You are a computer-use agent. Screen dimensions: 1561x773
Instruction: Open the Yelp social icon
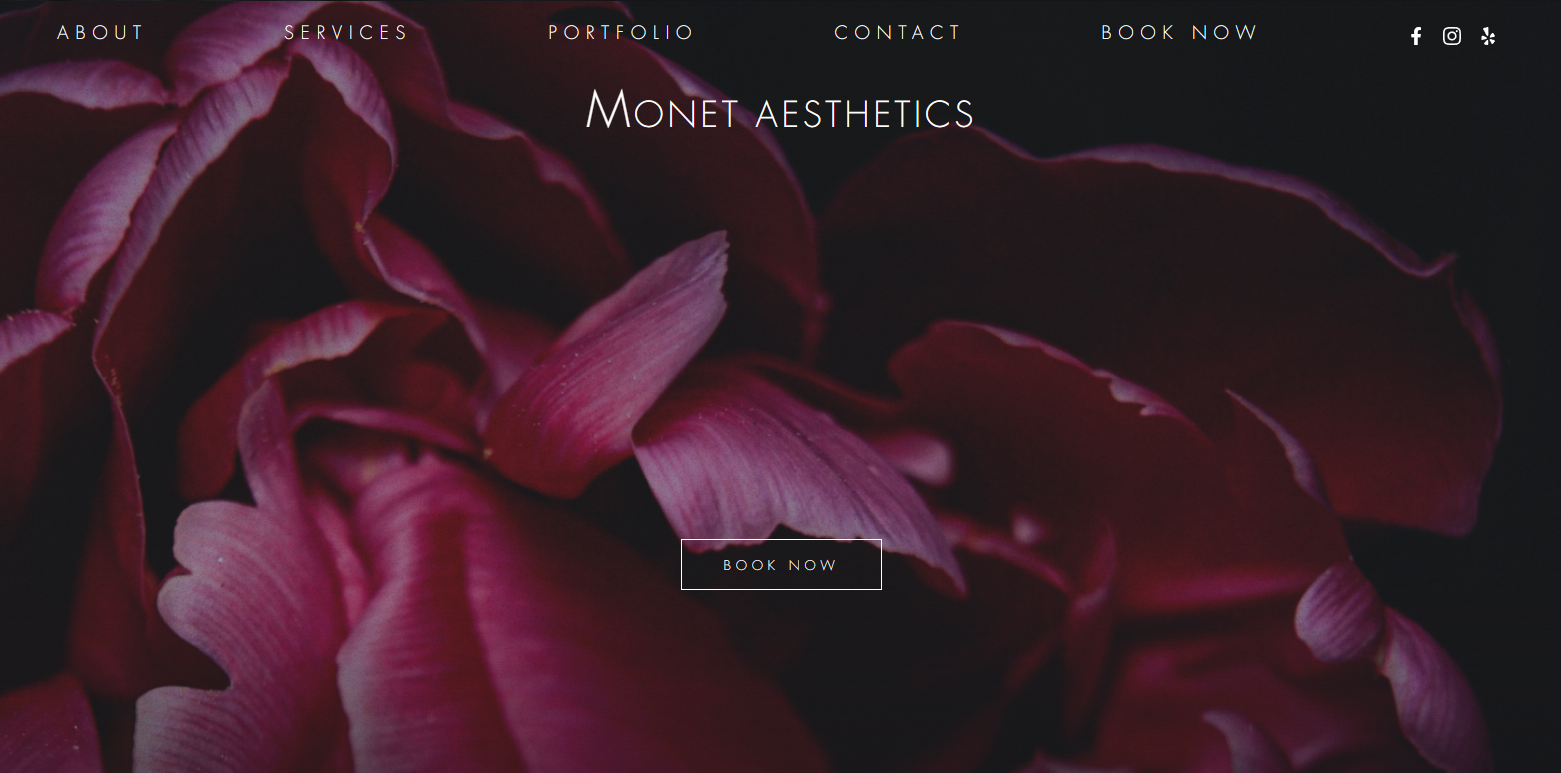click(1488, 37)
